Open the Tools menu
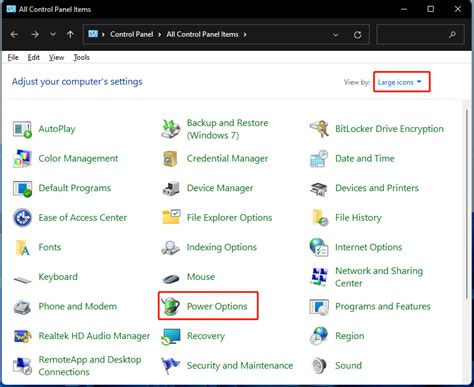This screenshot has width=474, height=387. tap(82, 57)
